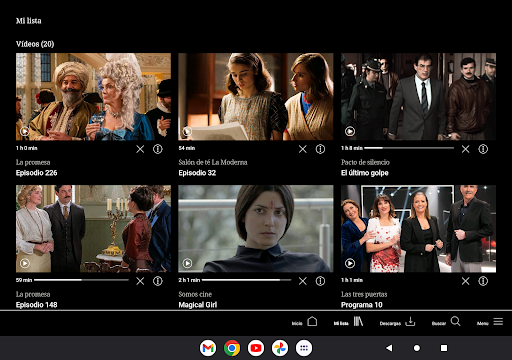
Task: Remove El último golpe from list
Action: [466, 149]
